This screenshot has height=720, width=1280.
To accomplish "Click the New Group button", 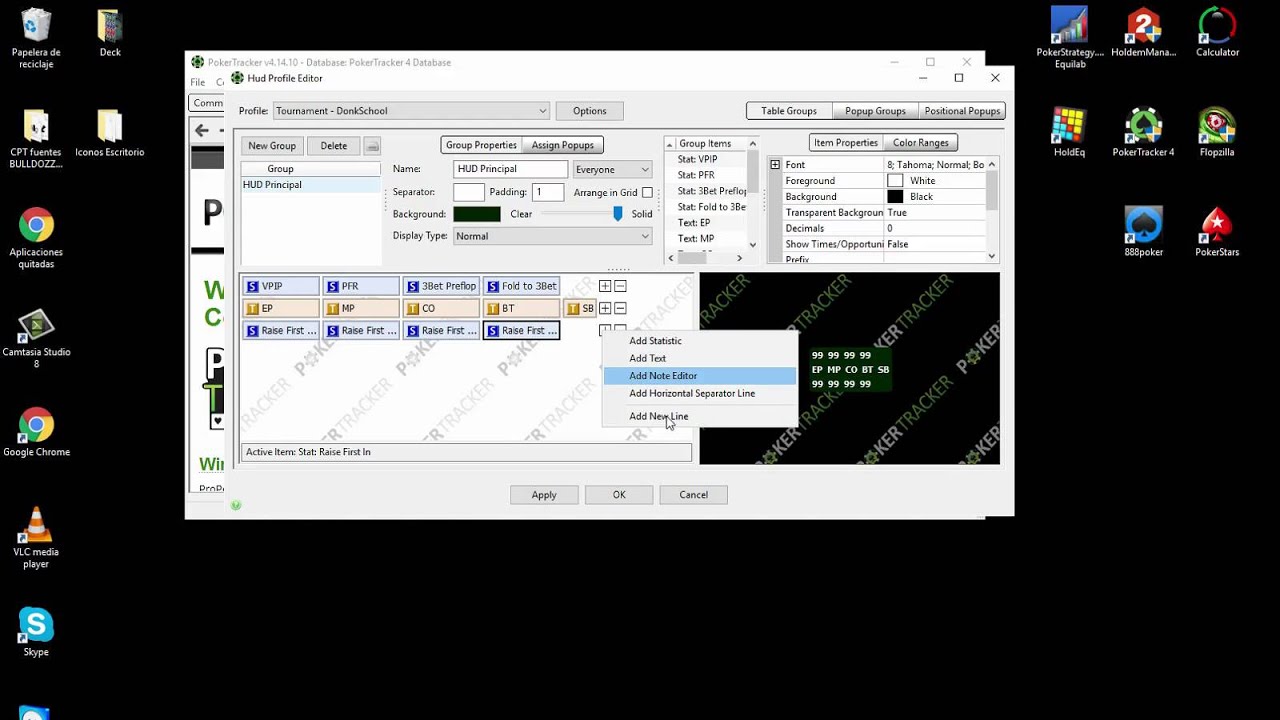I will (272, 146).
